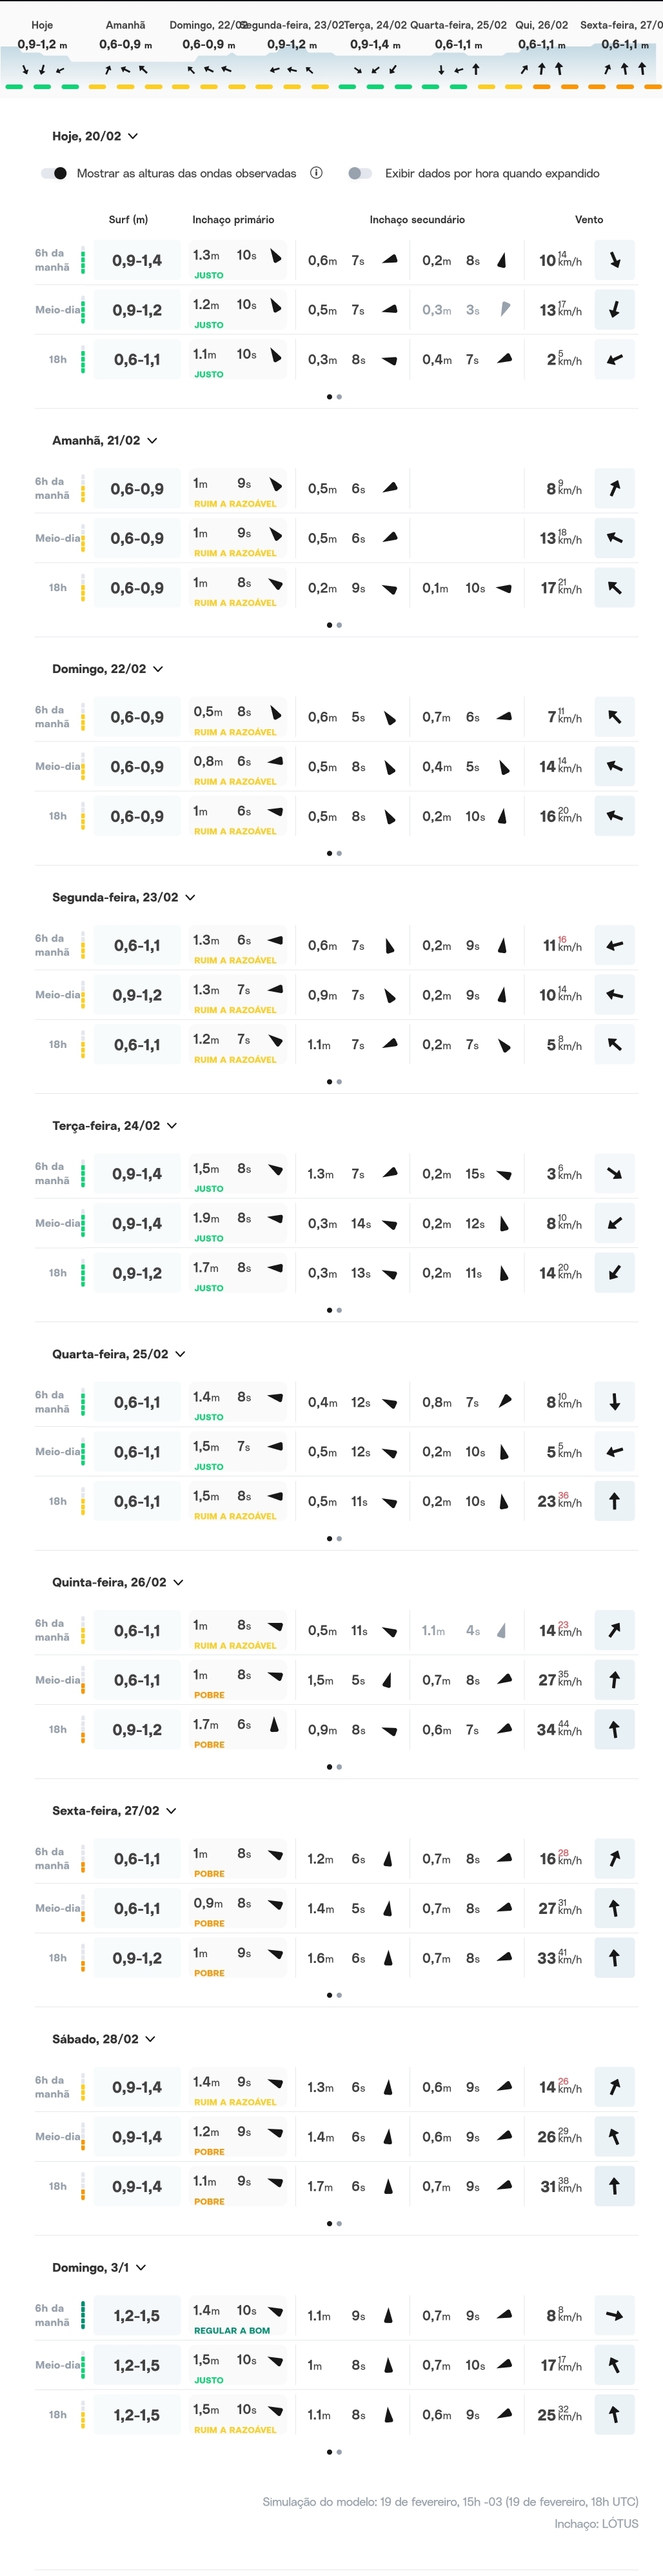The height and width of the screenshot is (2576, 663).
Task: Toggle 'Mostrar as alturas das ondas observadas'
Action: pos(54,173)
